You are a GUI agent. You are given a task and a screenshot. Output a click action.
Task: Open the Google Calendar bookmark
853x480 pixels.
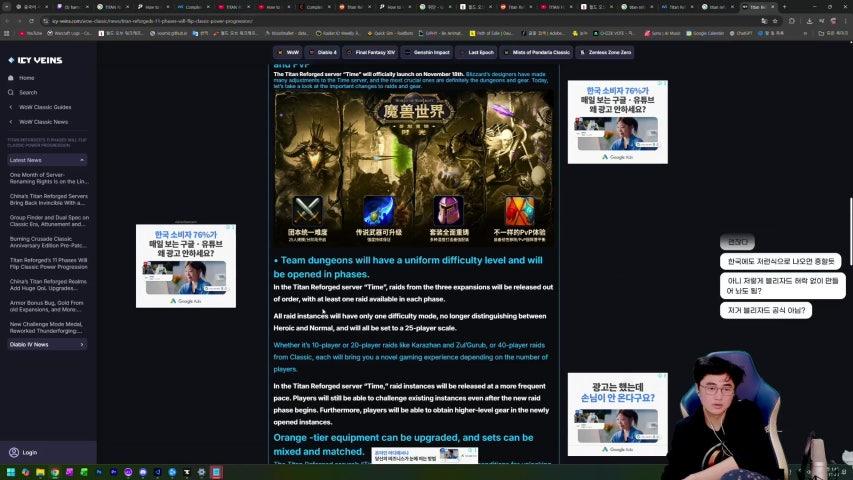click(704, 33)
